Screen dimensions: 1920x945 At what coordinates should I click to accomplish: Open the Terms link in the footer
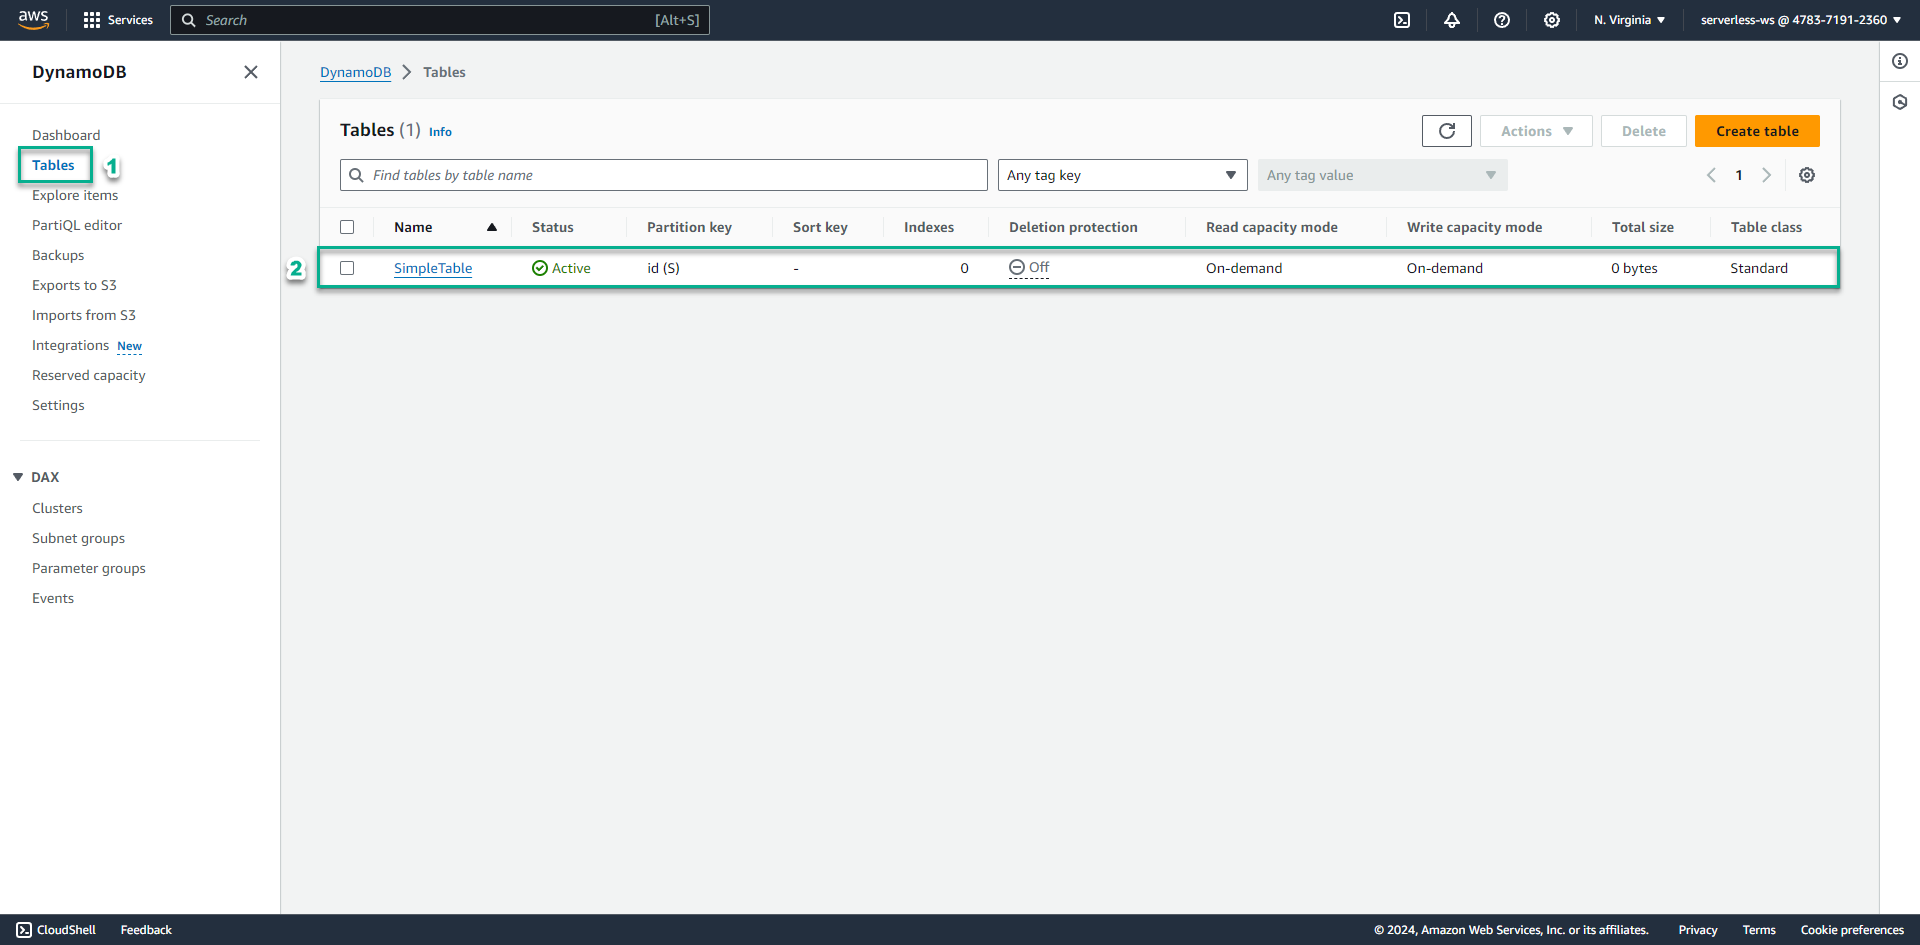coord(1759,930)
